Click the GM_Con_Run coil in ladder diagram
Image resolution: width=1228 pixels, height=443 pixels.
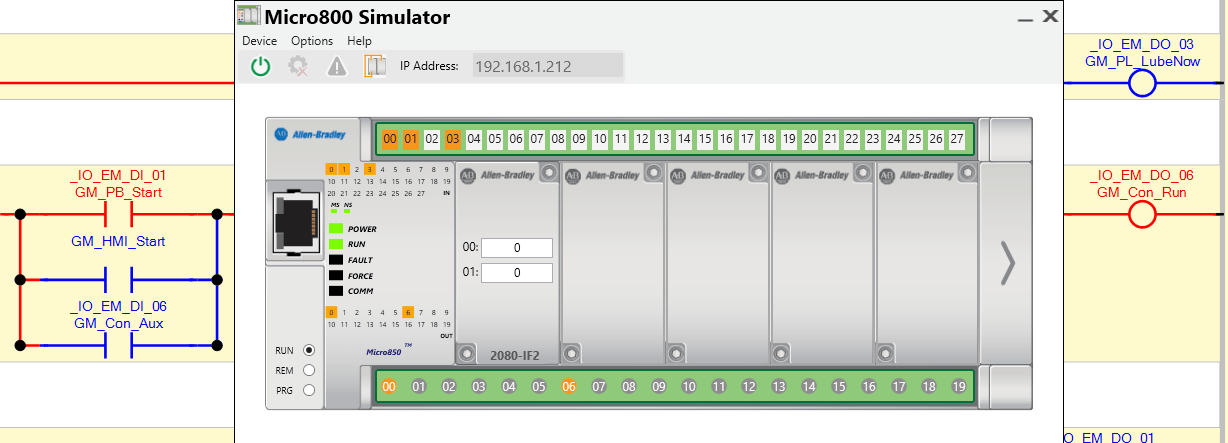pos(1142,213)
